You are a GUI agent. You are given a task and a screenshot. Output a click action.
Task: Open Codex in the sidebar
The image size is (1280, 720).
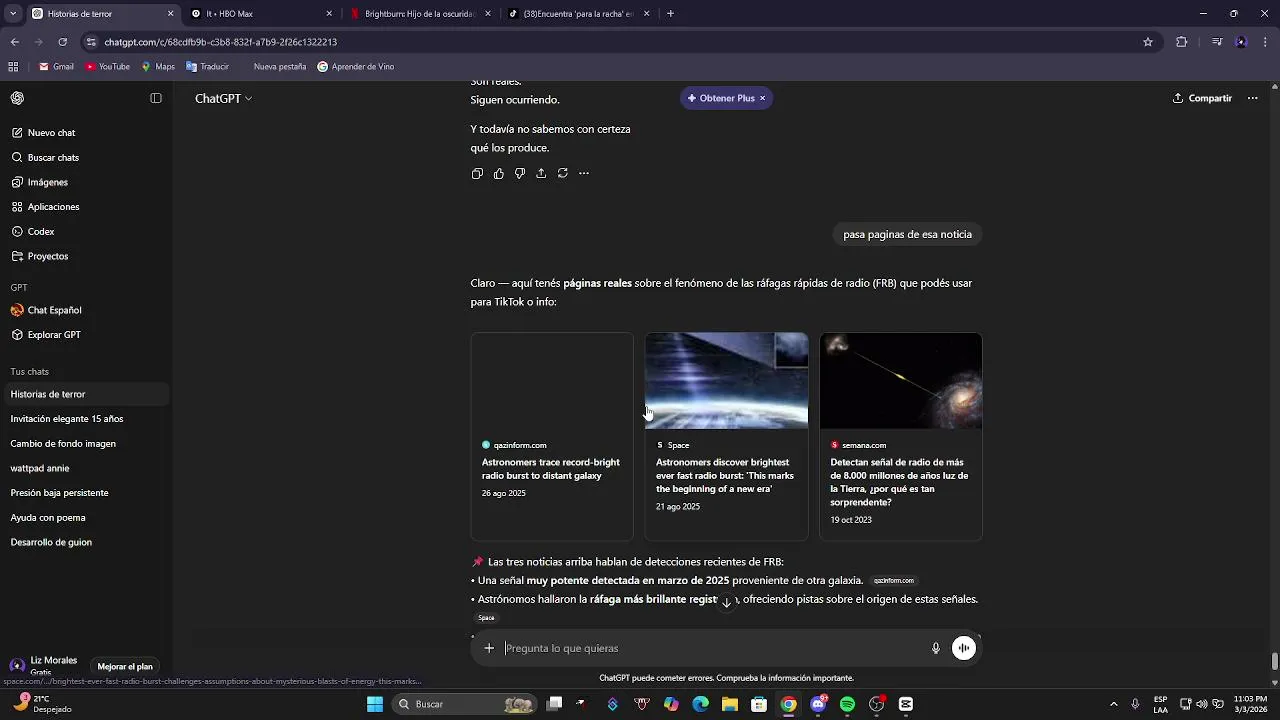(x=85, y=232)
